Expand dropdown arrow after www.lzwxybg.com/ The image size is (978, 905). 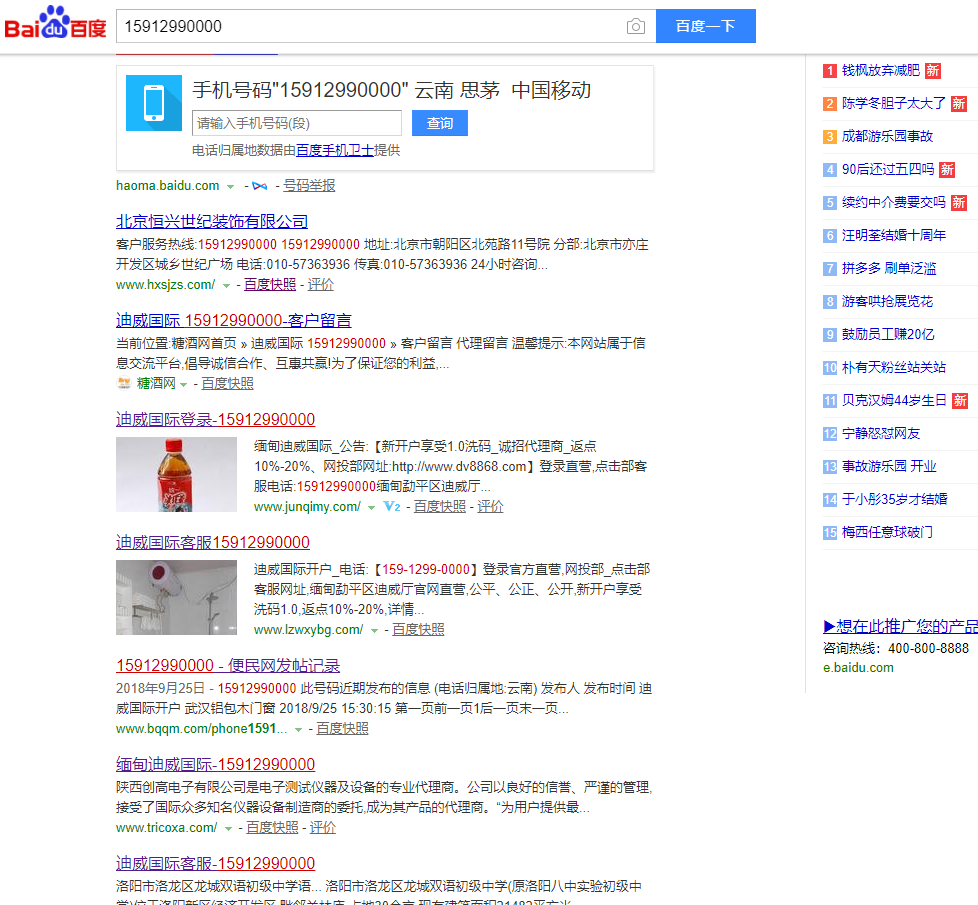point(374,631)
